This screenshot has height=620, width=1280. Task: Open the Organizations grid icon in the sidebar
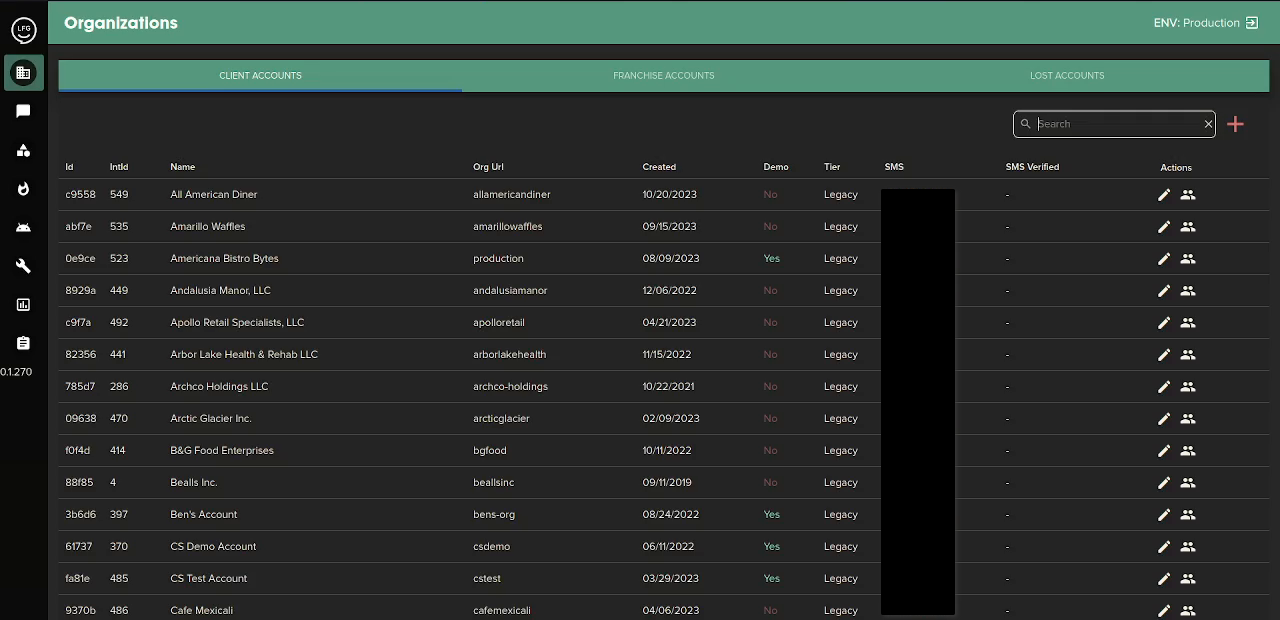(x=23, y=72)
